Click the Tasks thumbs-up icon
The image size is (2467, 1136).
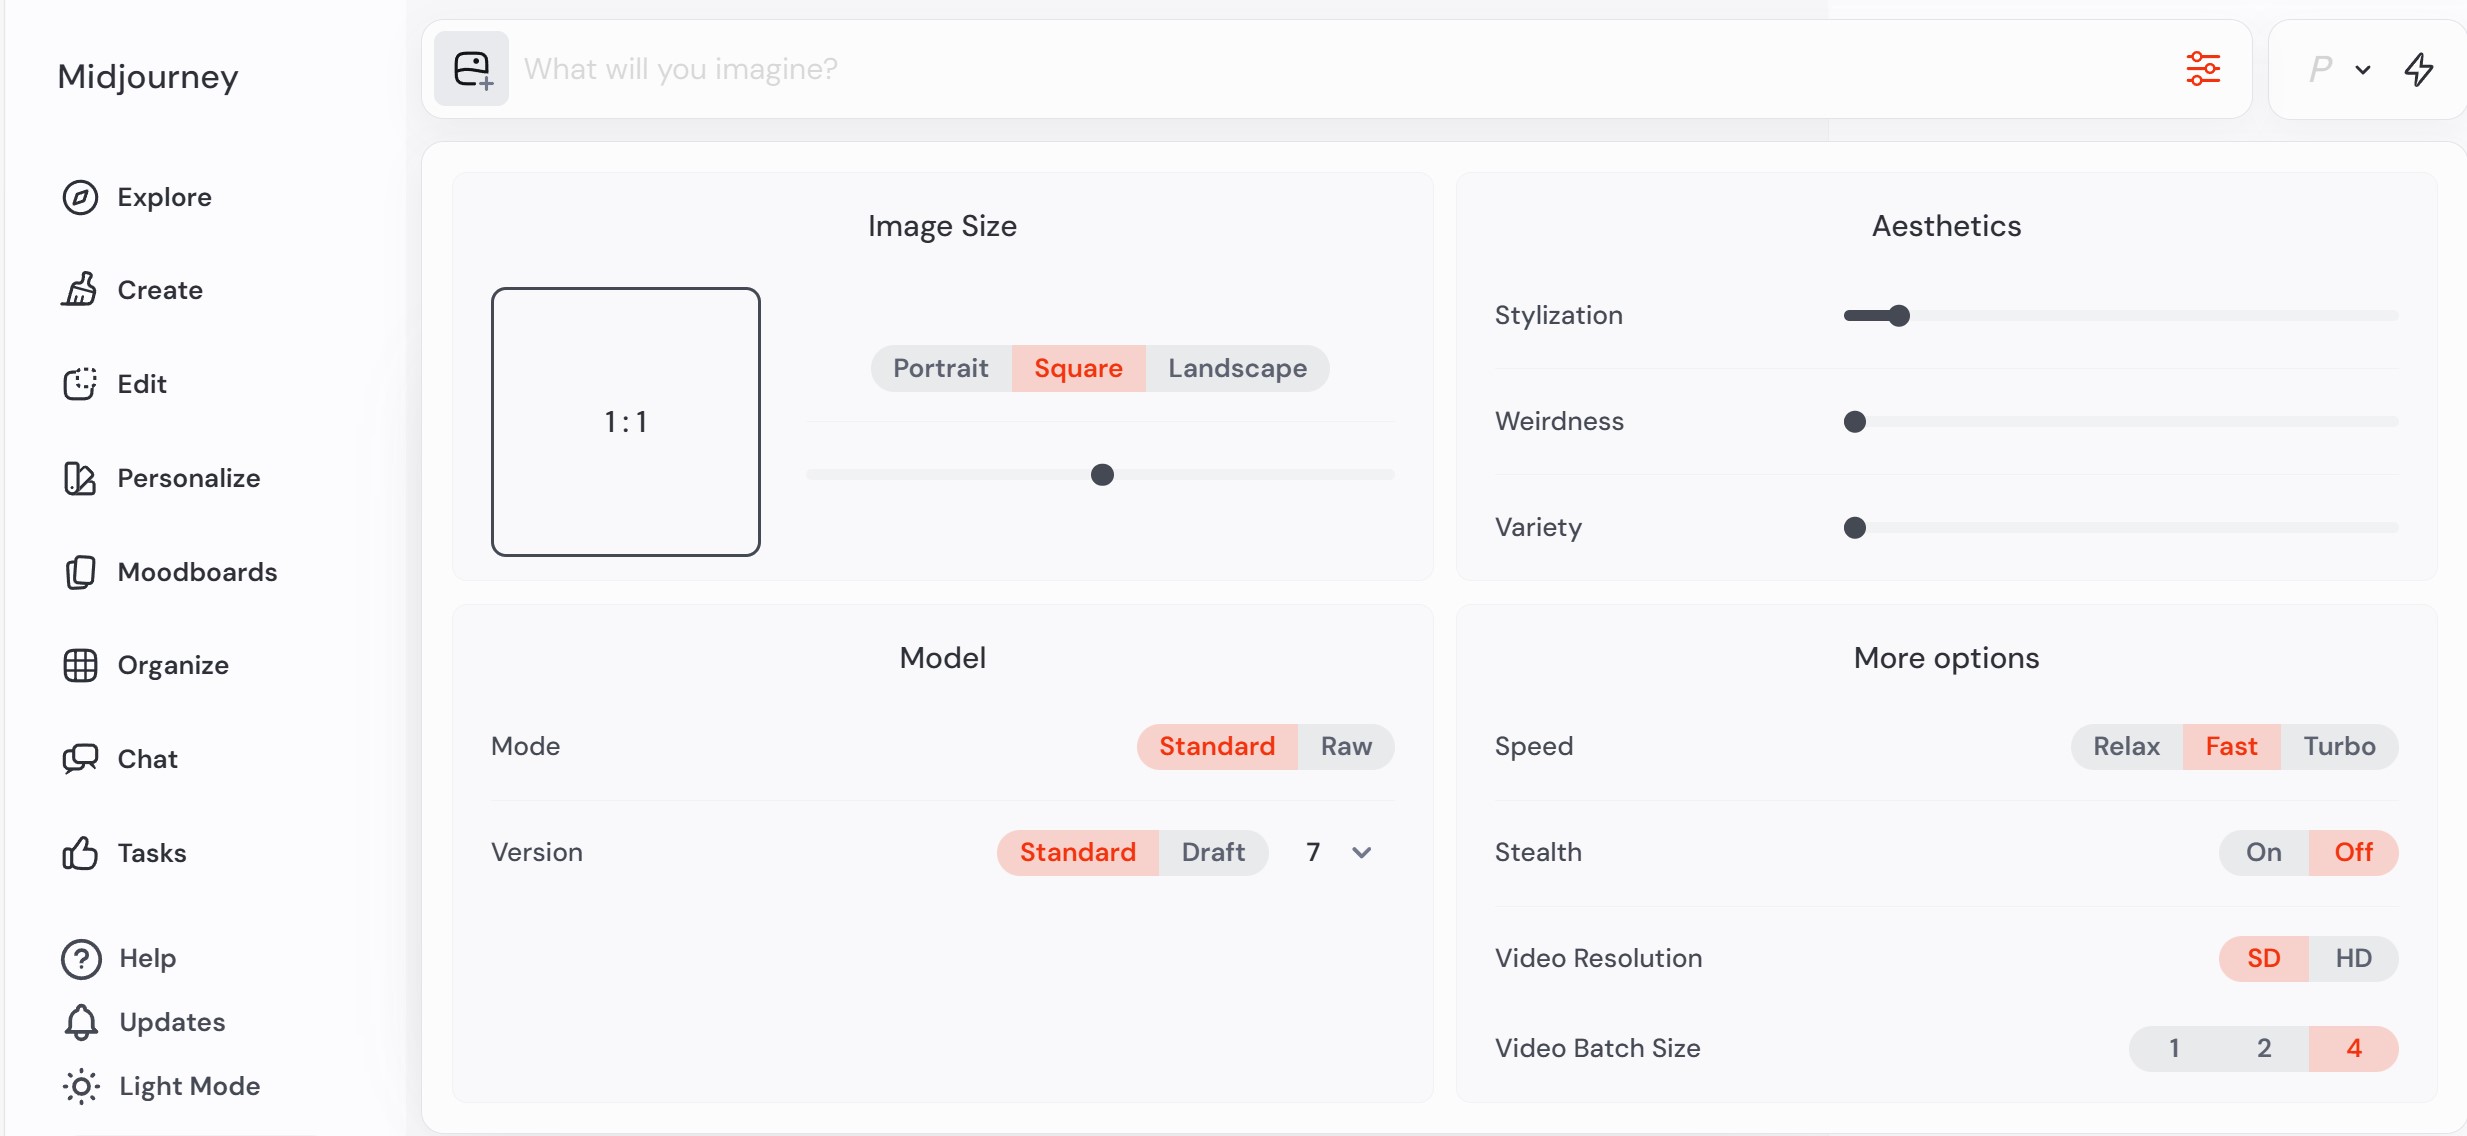coord(80,853)
